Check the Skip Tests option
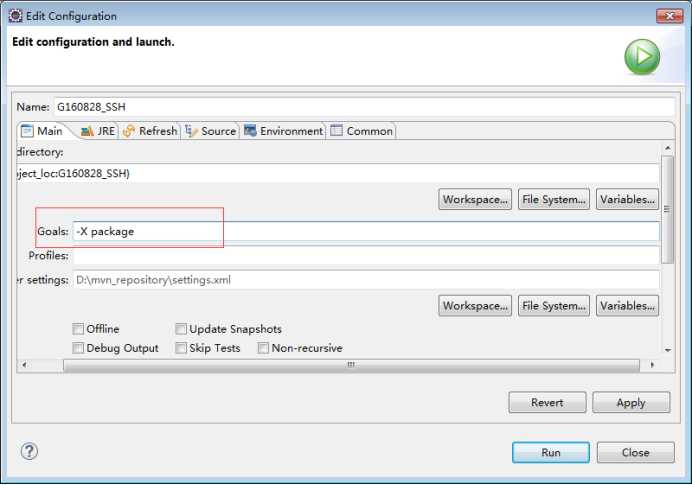 pyautogui.click(x=181, y=348)
